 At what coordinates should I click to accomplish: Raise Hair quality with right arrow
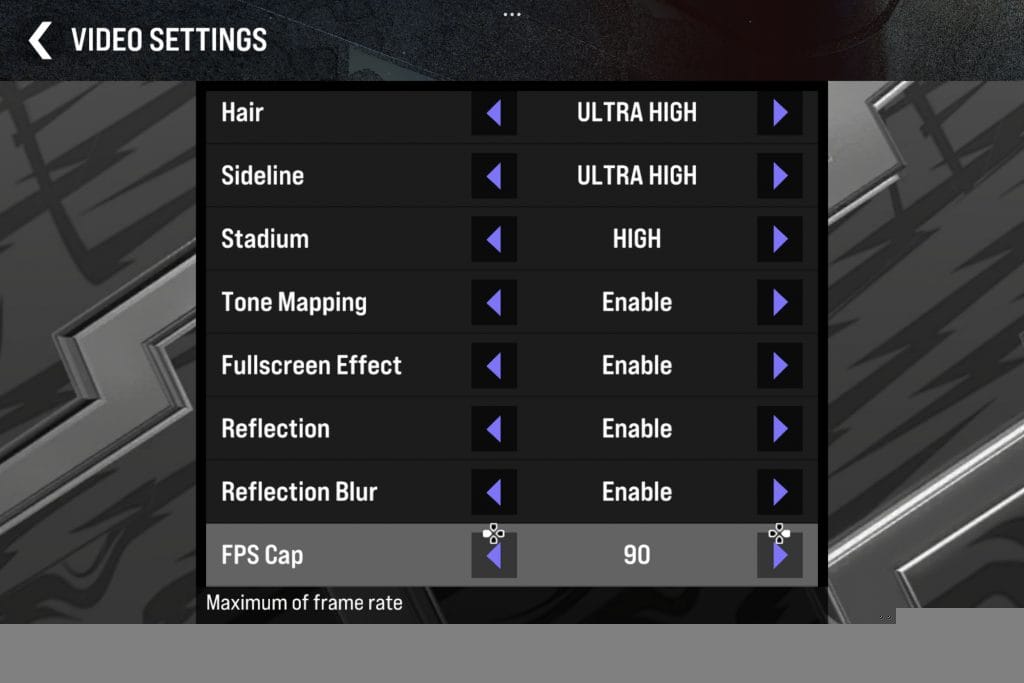coord(780,113)
